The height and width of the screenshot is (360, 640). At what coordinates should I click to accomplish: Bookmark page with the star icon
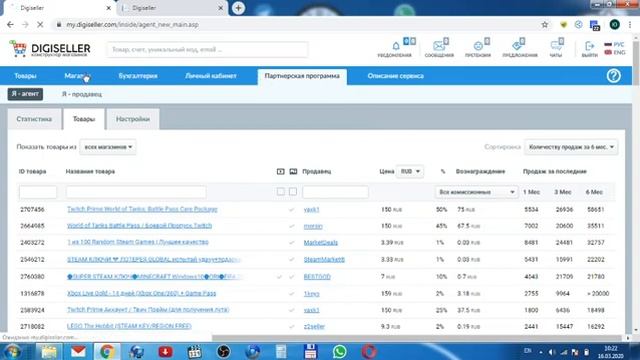click(x=544, y=24)
